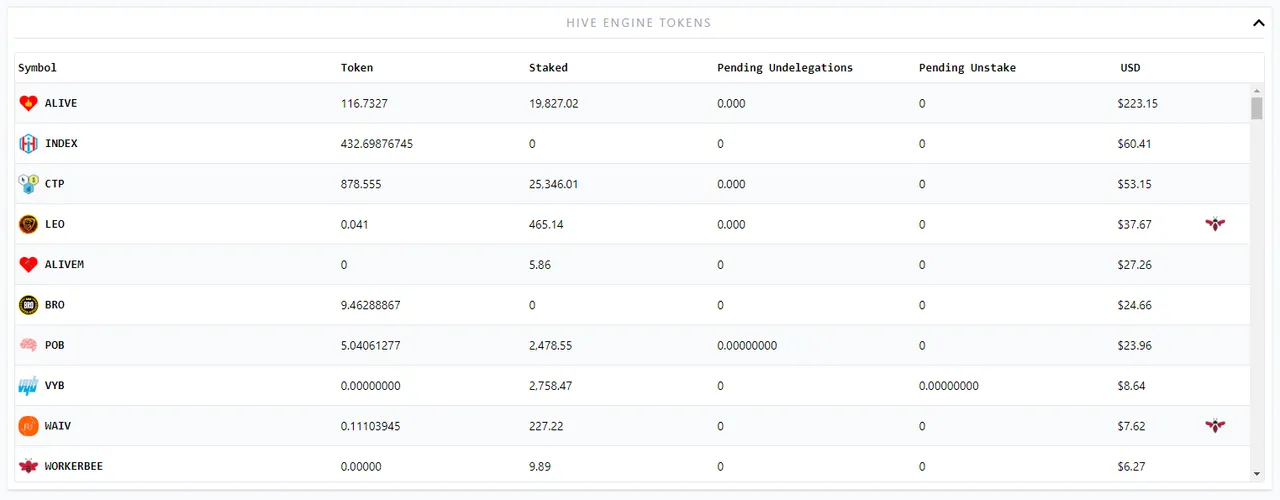Viewport: 1280px width, 500px height.
Task: Click CTP staked value 25,346.01
Action: [x=554, y=184]
